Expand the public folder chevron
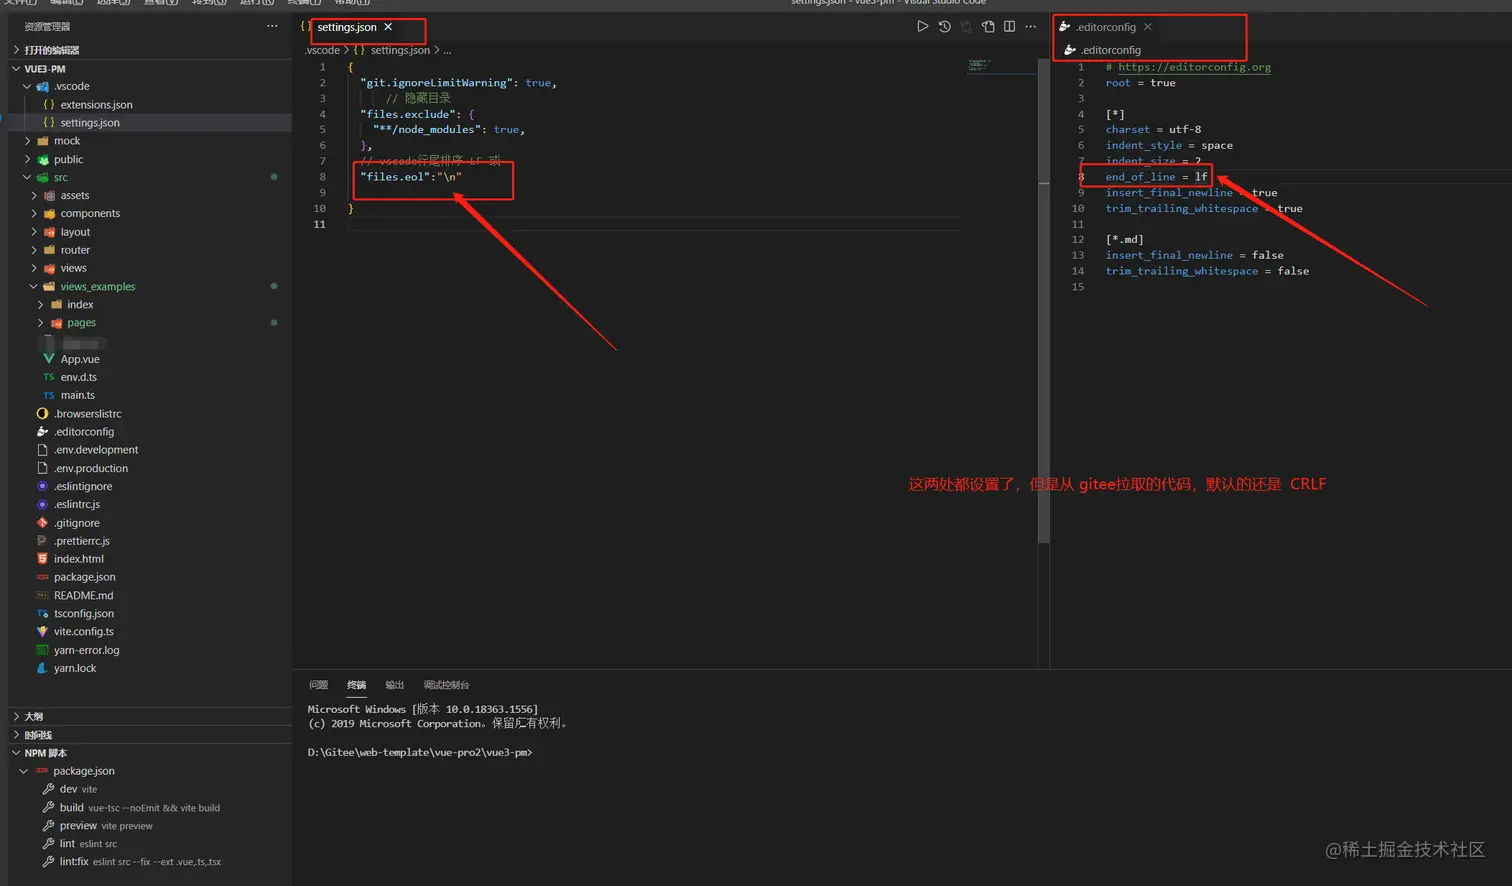The height and width of the screenshot is (886, 1512). click(x=27, y=159)
